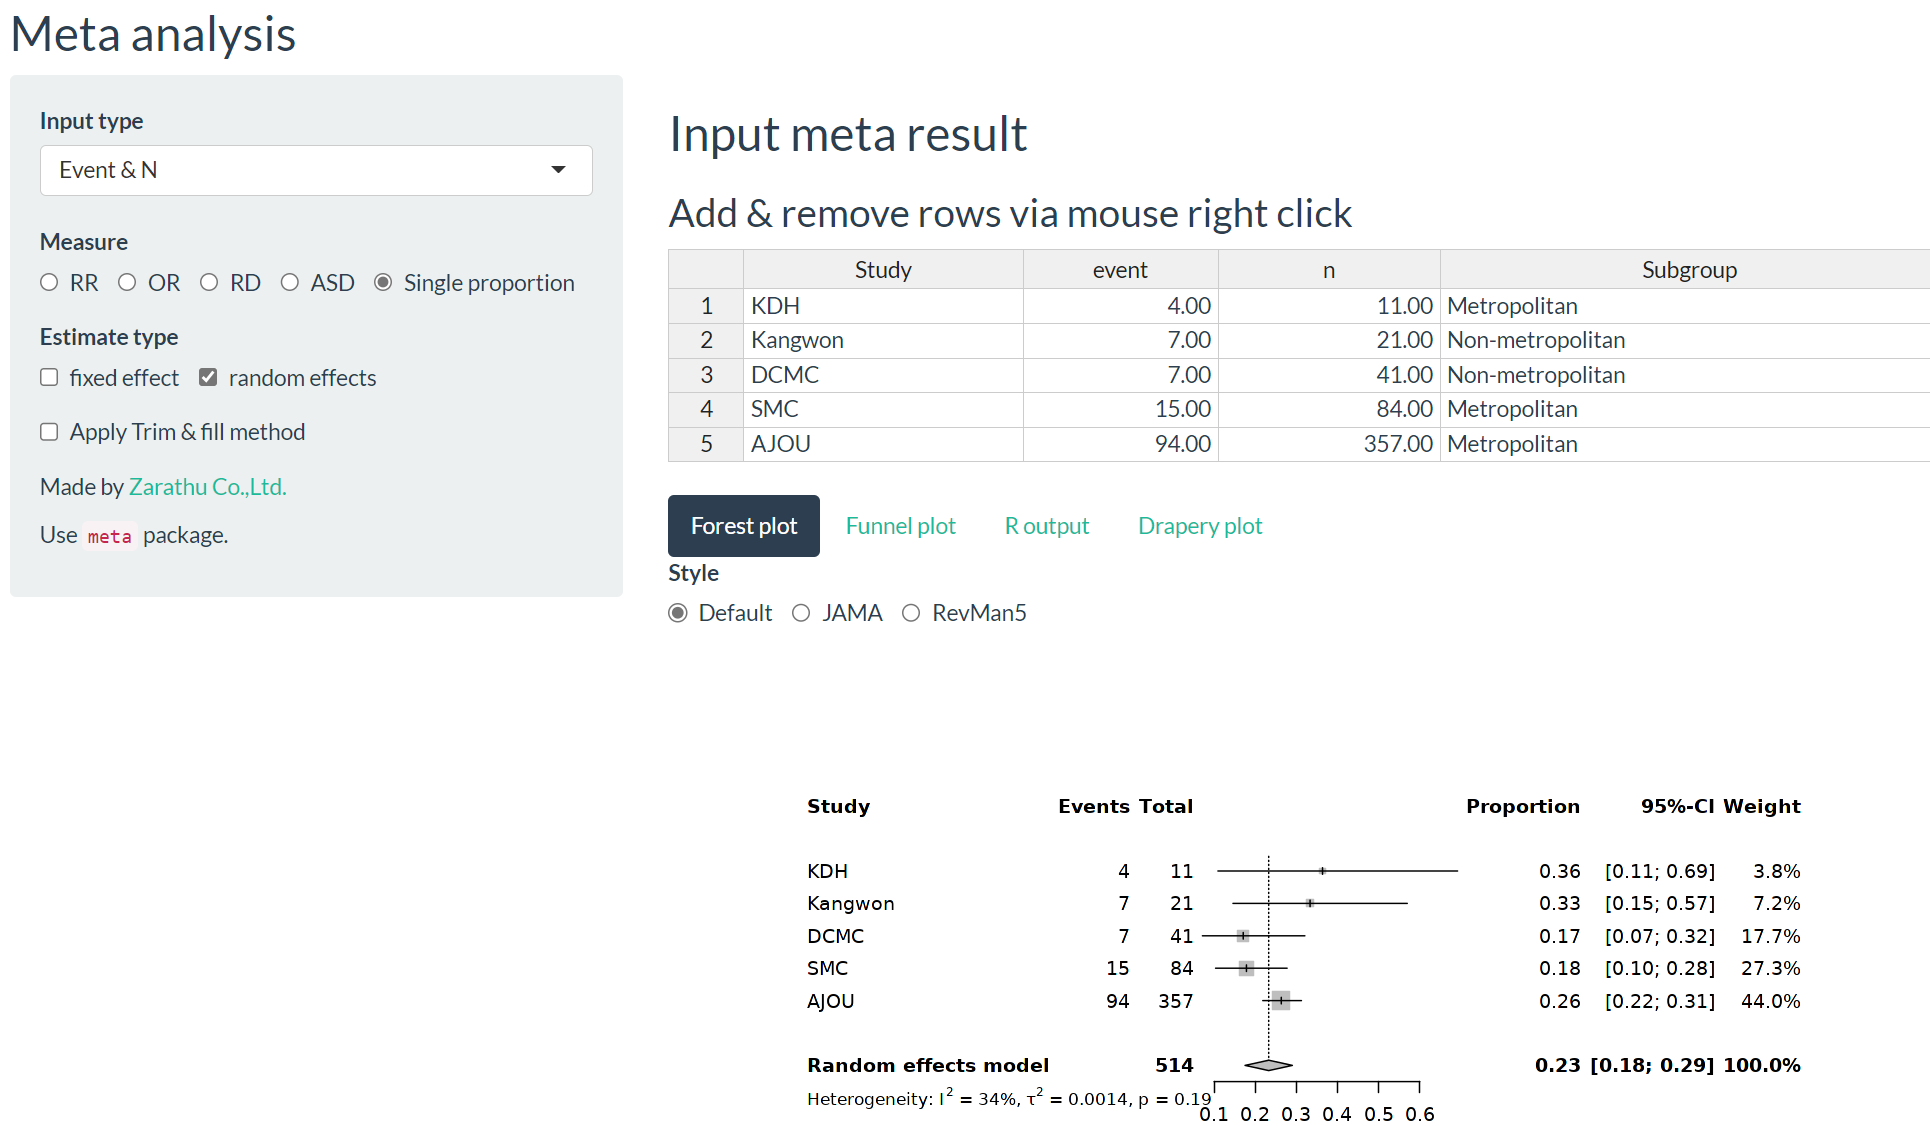Open the Input type dropdown
1930x1126 pixels.
pyautogui.click(x=315, y=170)
